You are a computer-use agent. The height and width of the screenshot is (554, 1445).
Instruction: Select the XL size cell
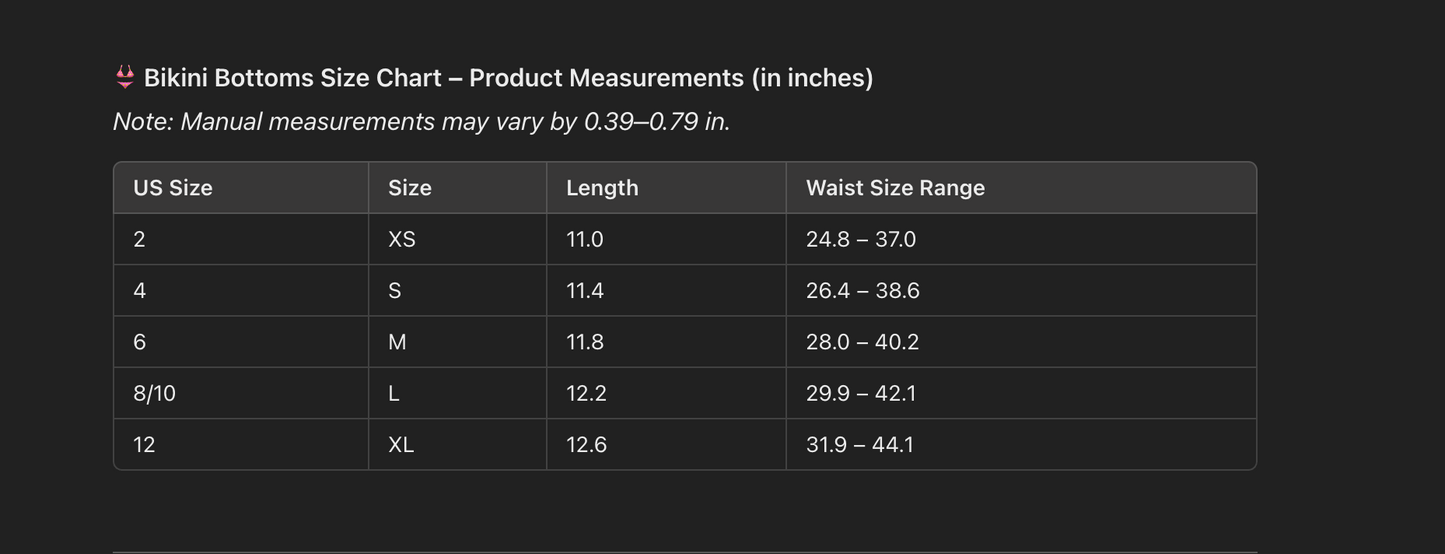tap(401, 445)
